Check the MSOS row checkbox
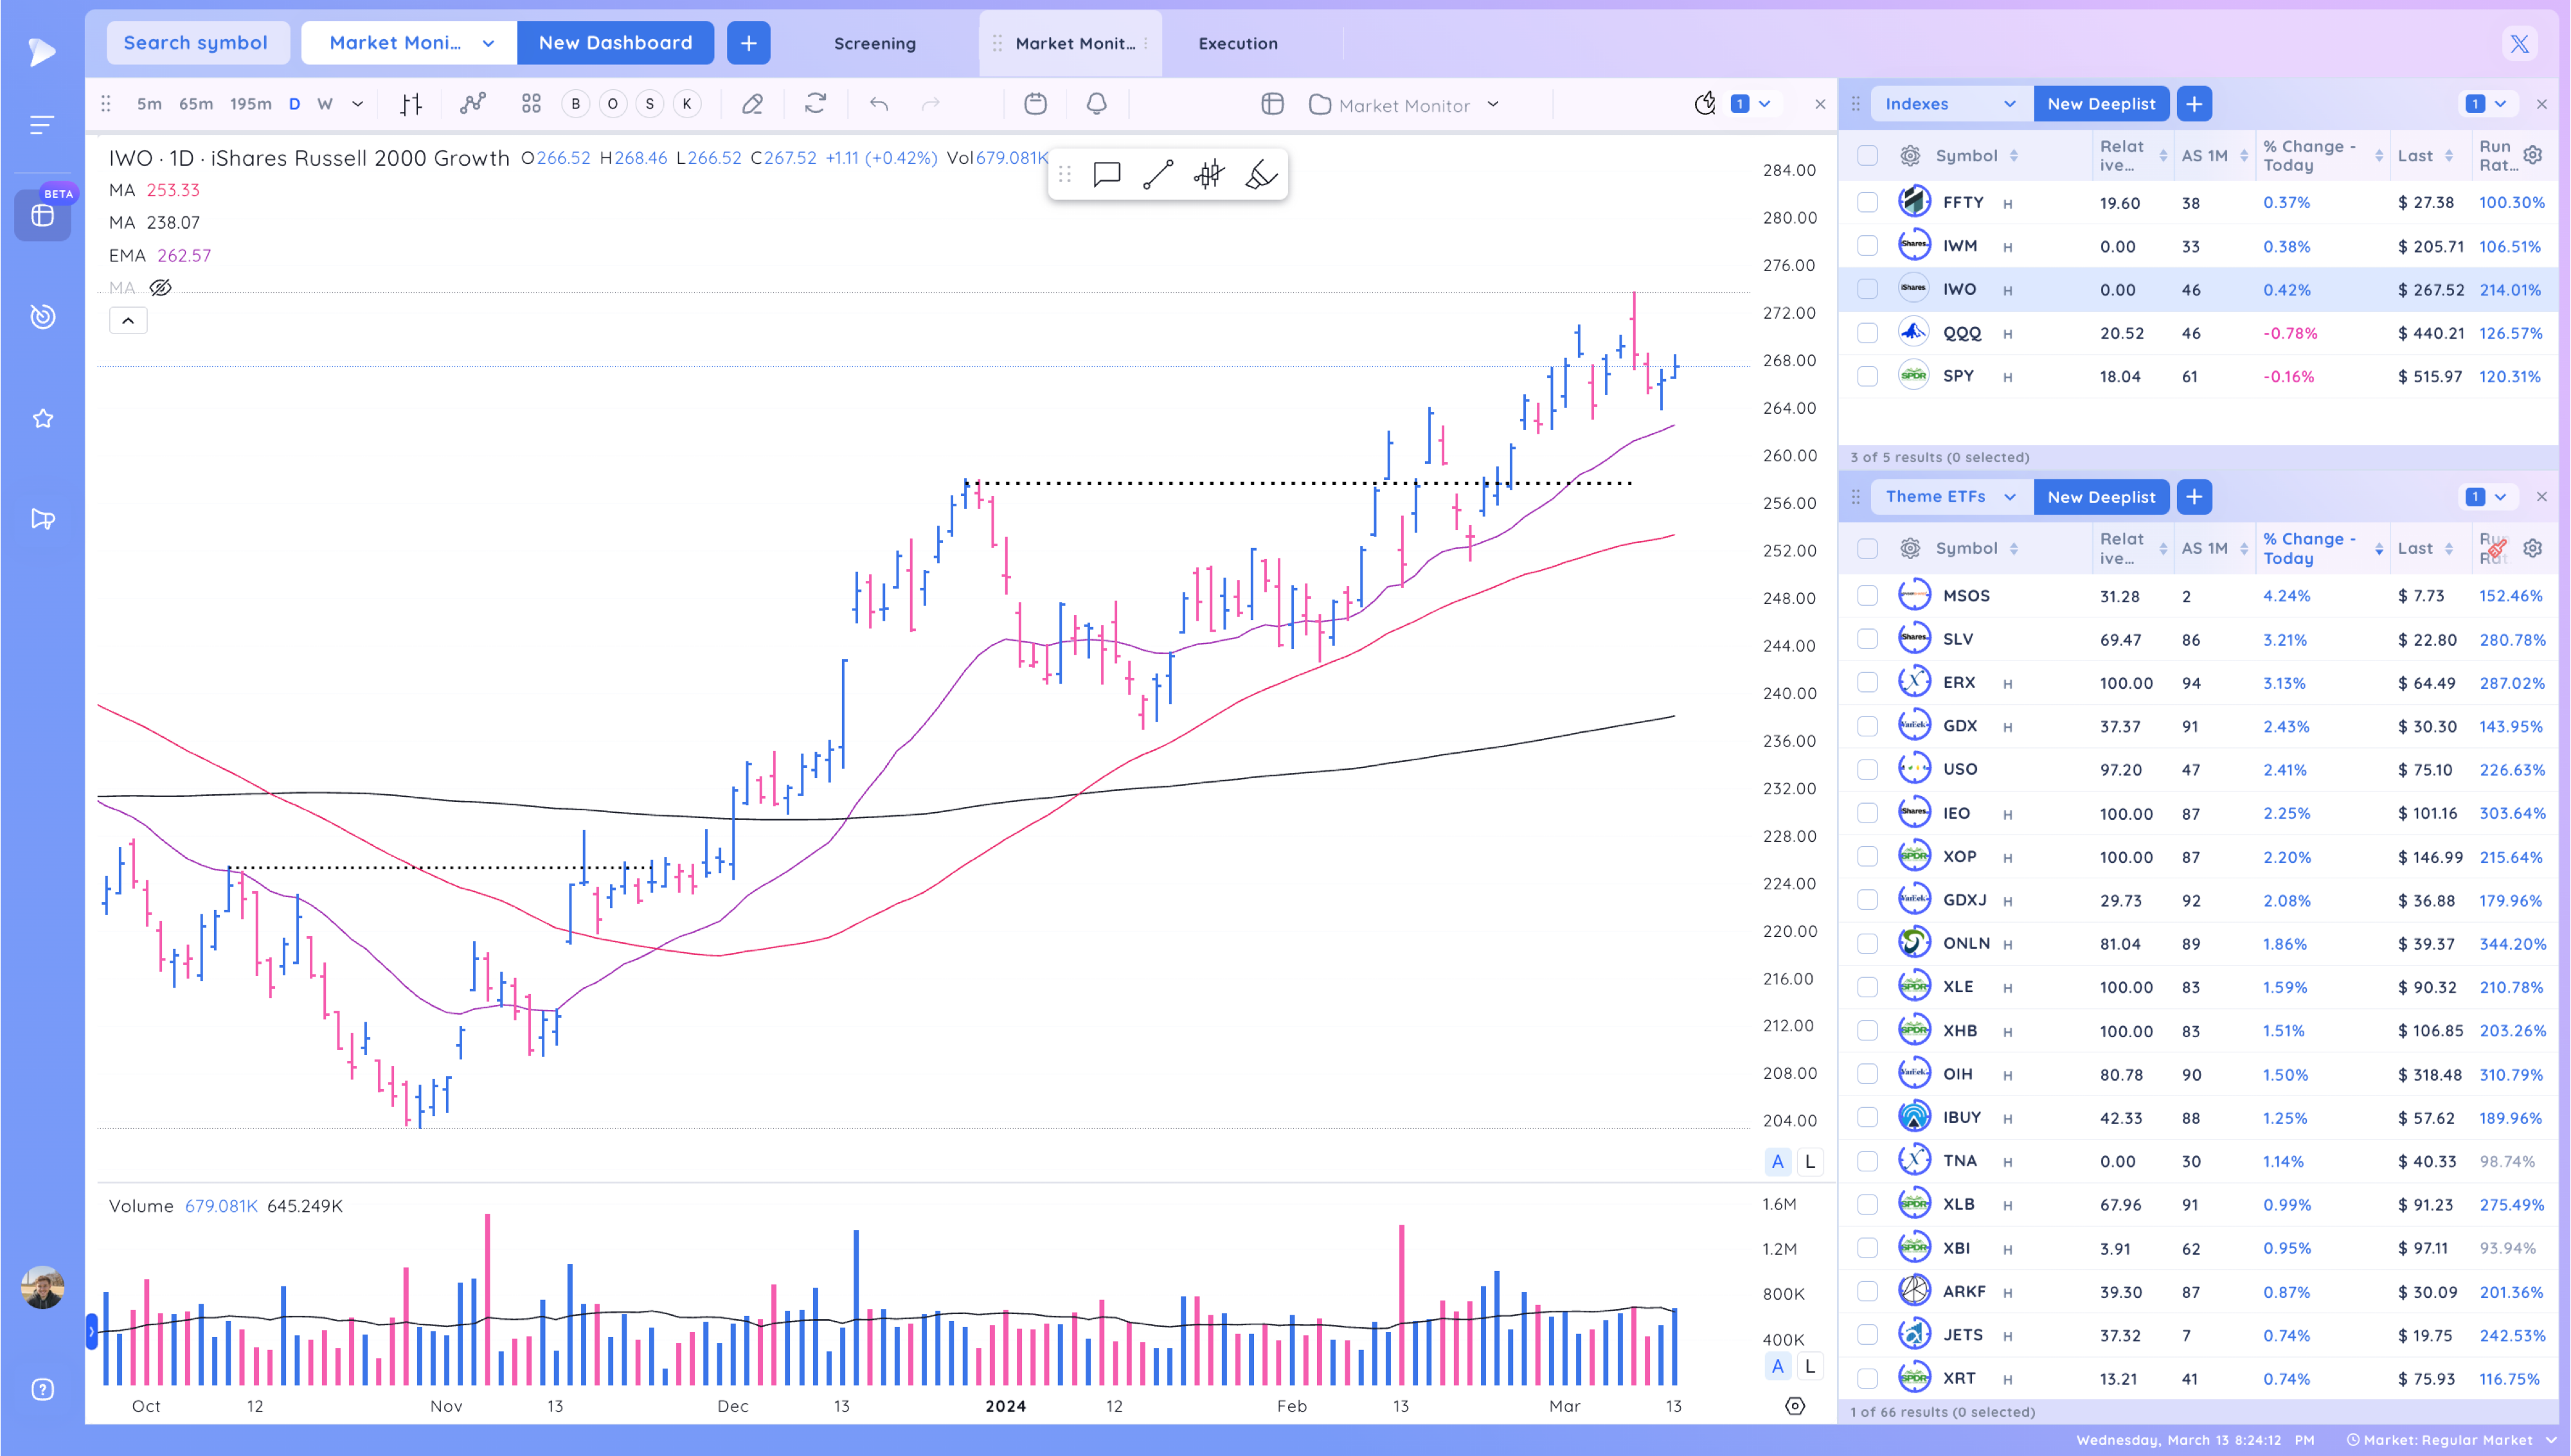The width and height of the screenshot is (2571, 1456). pyautogui.click(x=1867, y=596)
